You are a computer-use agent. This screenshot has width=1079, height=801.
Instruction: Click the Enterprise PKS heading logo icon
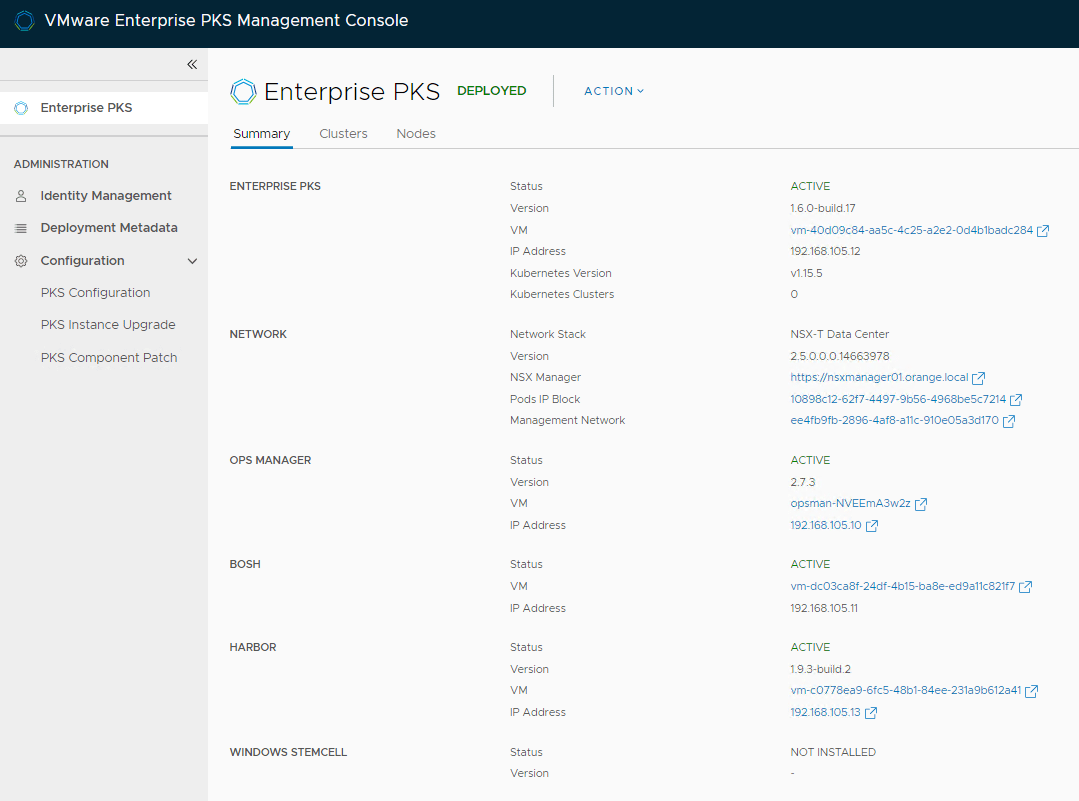coord(243,92)
